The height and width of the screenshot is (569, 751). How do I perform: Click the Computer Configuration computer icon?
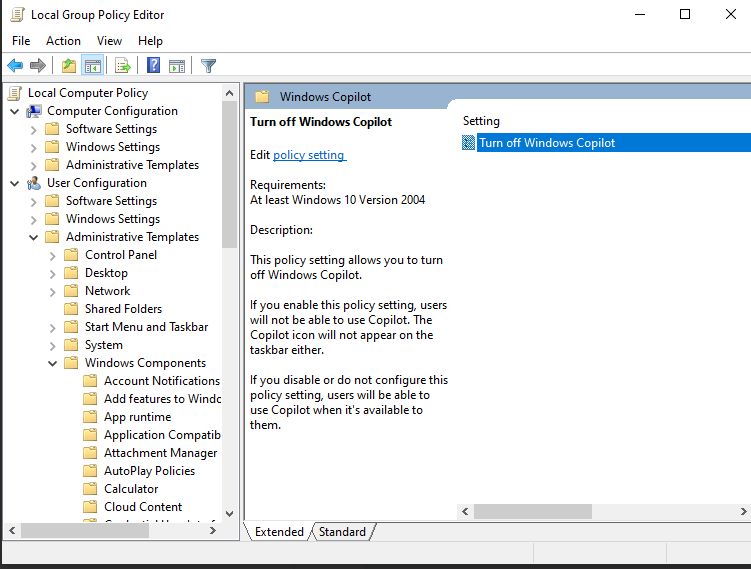point(34,111)
